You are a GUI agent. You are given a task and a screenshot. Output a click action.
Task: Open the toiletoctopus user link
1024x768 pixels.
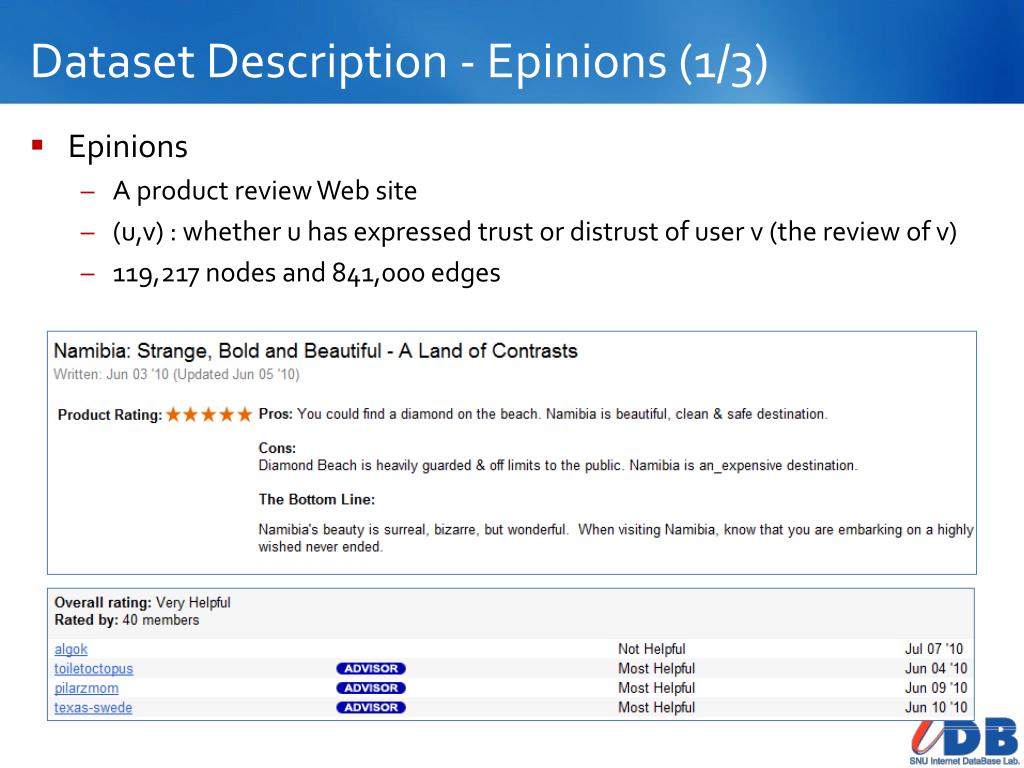(x=93, y=669)
